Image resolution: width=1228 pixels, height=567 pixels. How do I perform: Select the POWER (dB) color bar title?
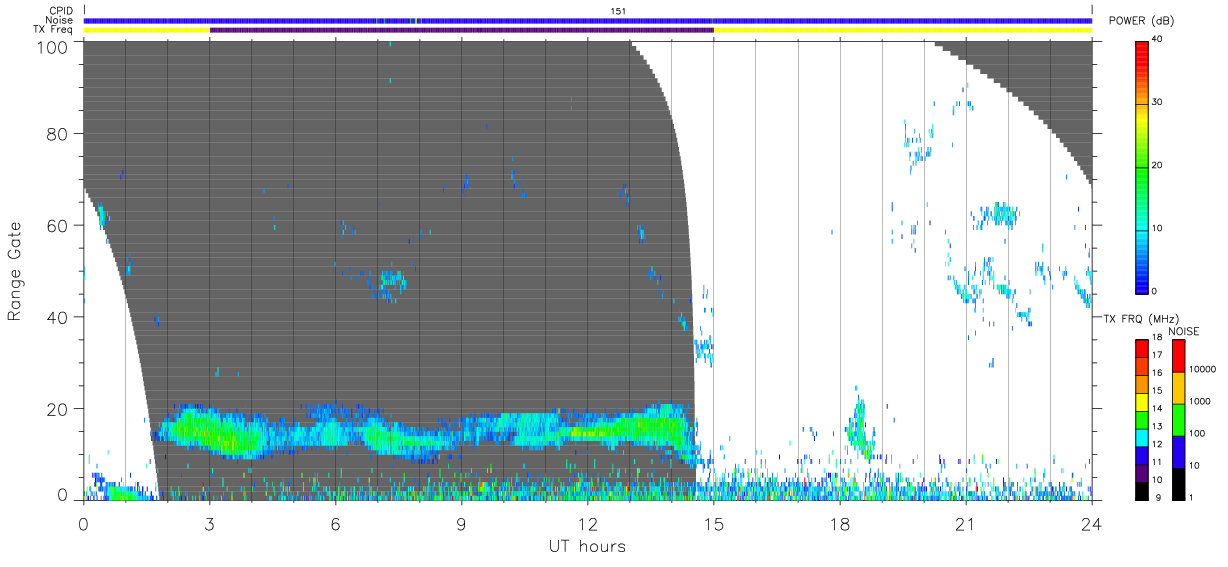1142,21
